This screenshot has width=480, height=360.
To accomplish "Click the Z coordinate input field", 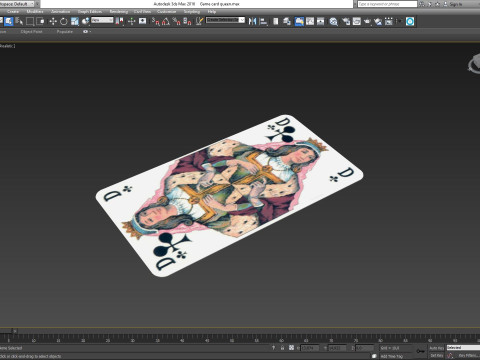I will pos(364,348).
